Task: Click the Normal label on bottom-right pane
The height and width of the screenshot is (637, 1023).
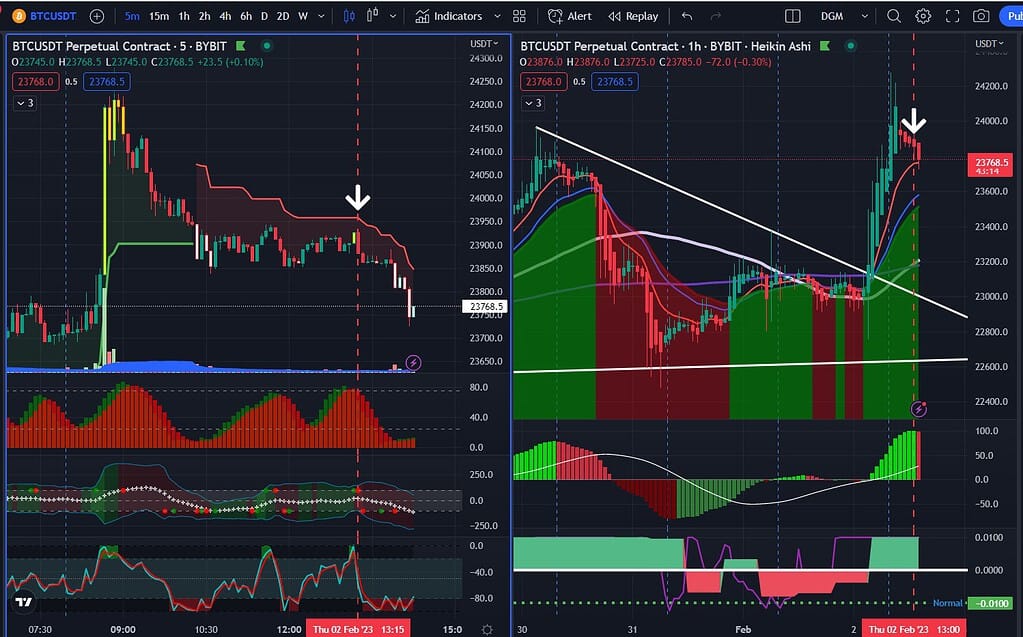Action: point(947,603)
